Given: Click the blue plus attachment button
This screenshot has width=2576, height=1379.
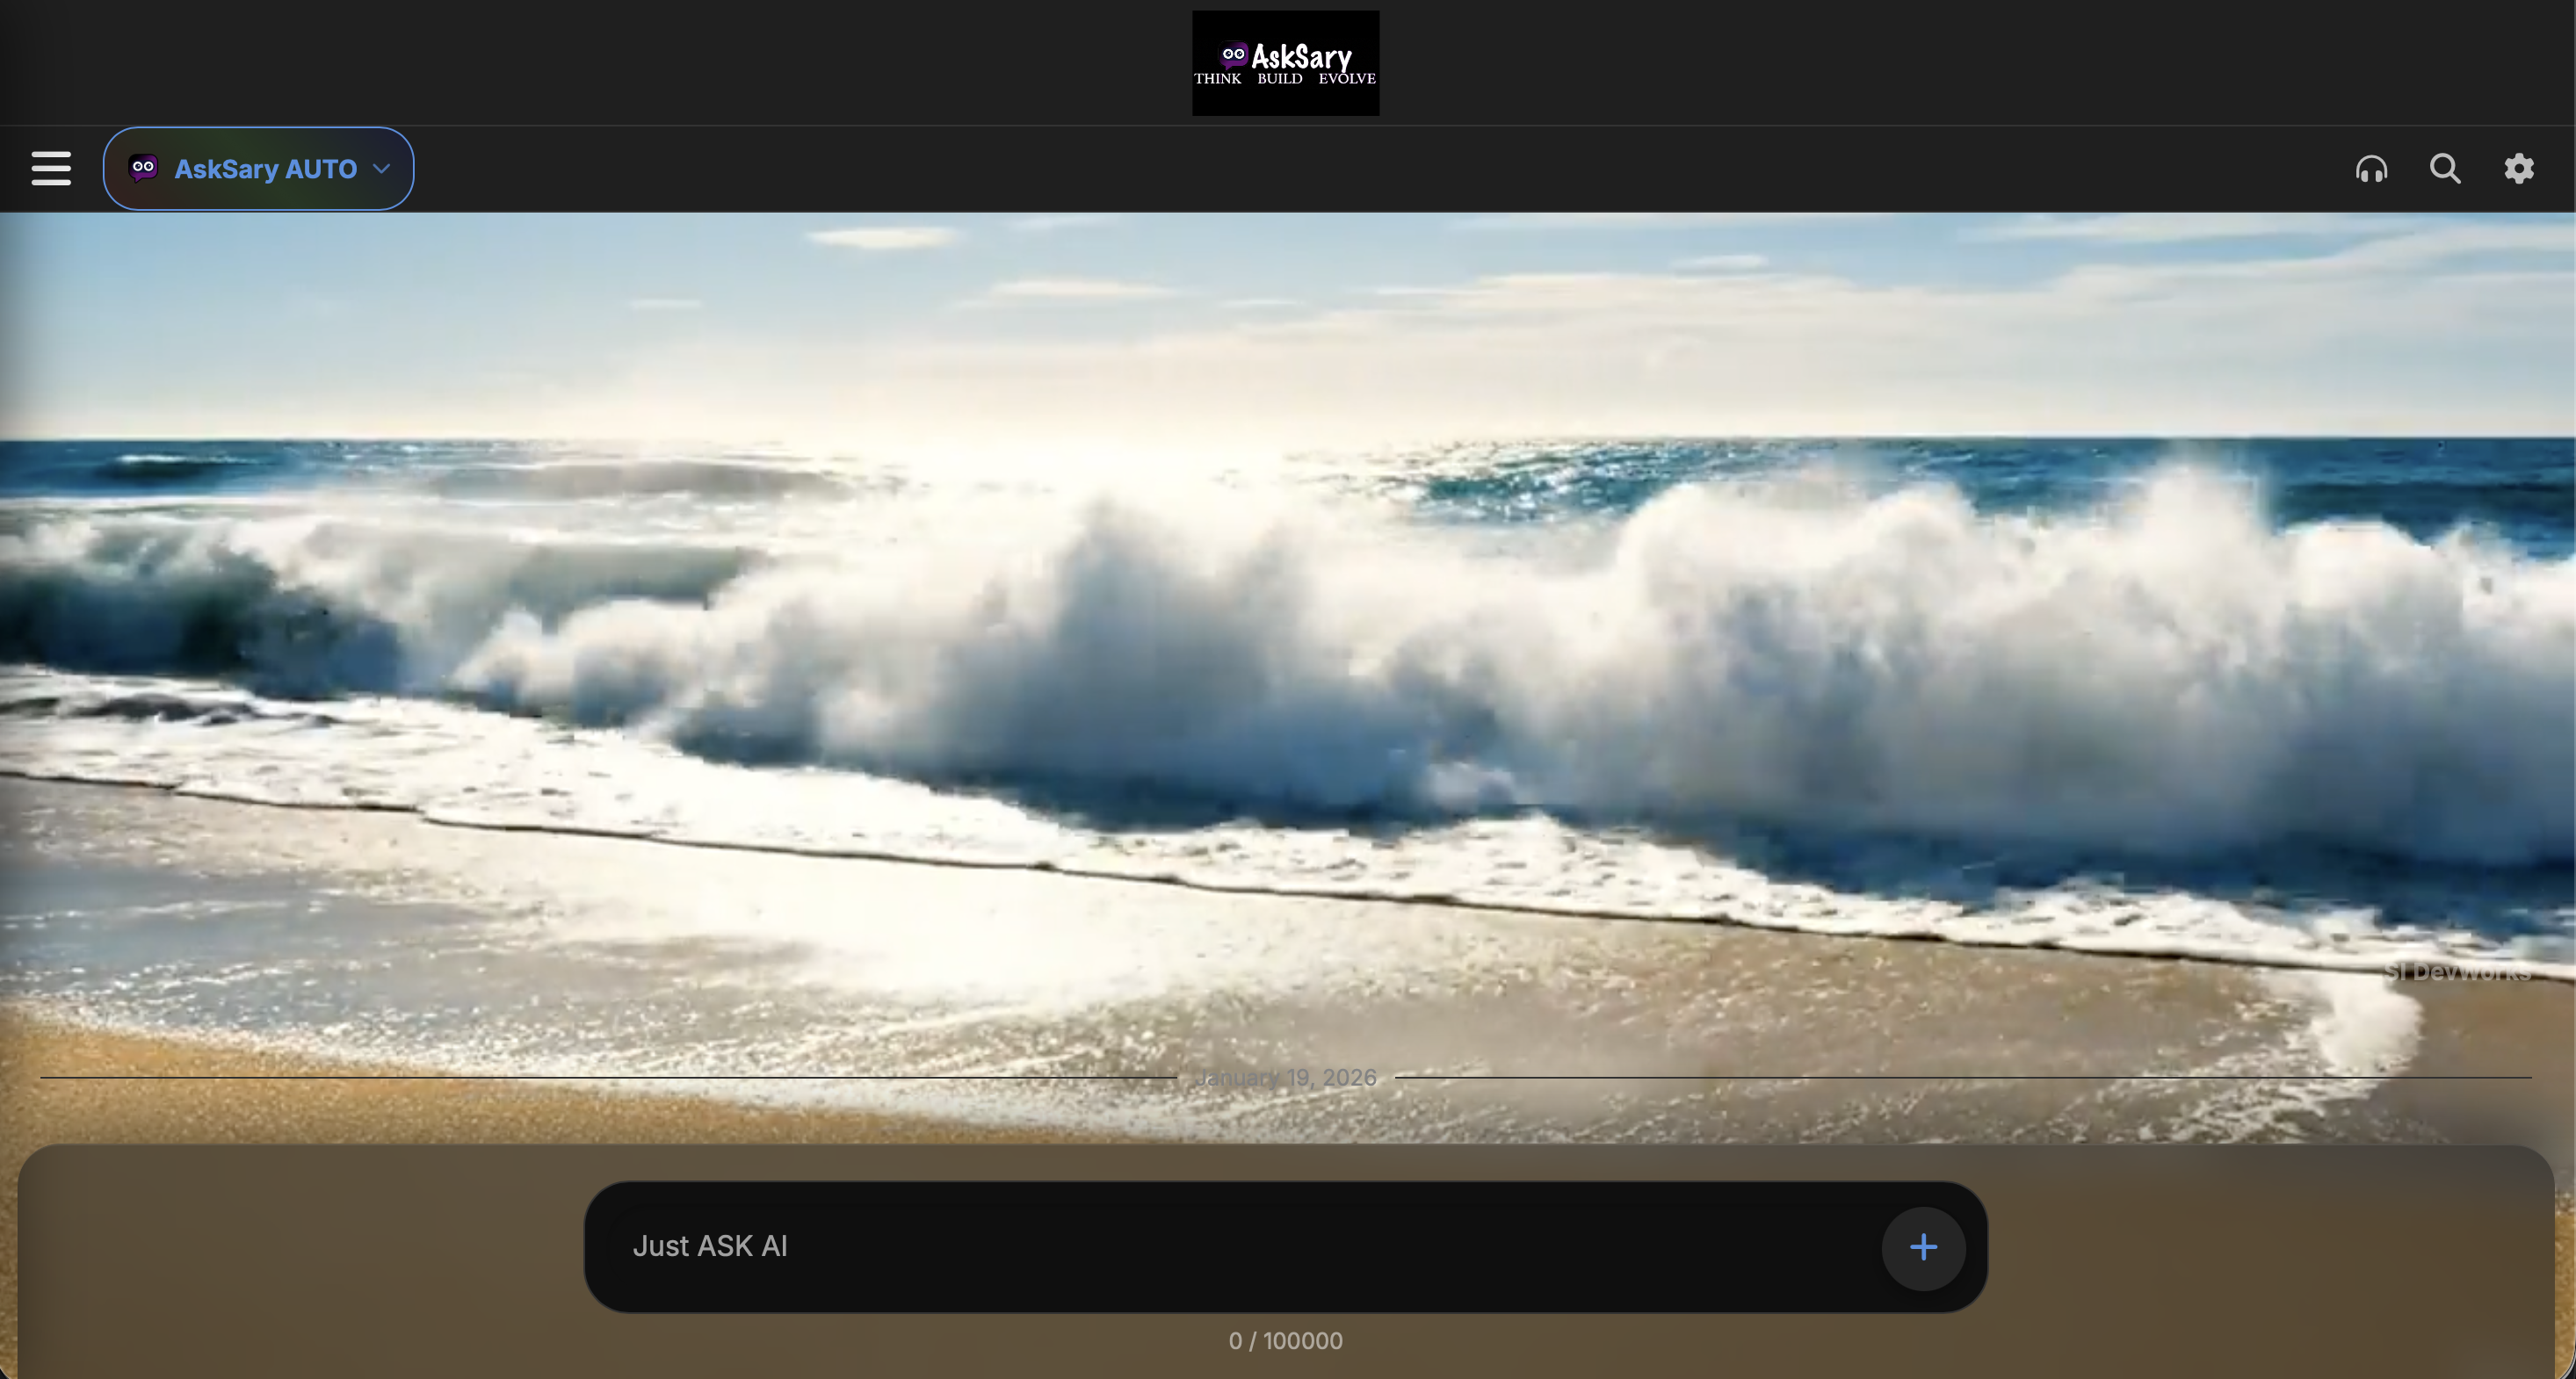Looking at the screenshot, I should tap(1922, 1247).
